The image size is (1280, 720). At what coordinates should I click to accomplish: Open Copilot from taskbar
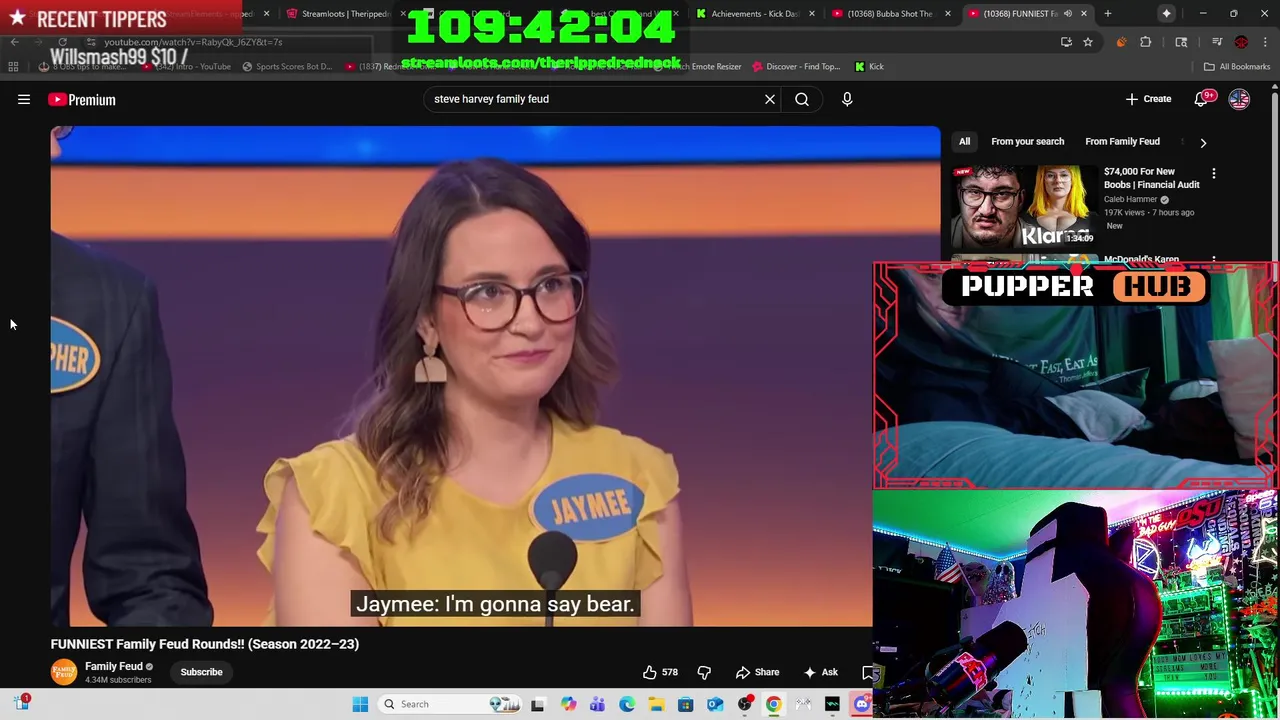[568, 704]
